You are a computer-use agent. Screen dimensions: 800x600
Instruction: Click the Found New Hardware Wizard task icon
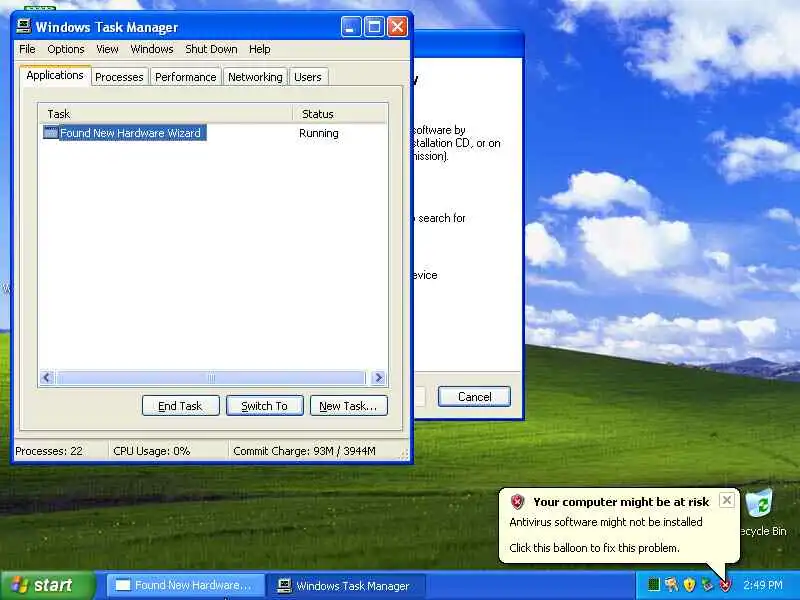click(x=51, y=133)
